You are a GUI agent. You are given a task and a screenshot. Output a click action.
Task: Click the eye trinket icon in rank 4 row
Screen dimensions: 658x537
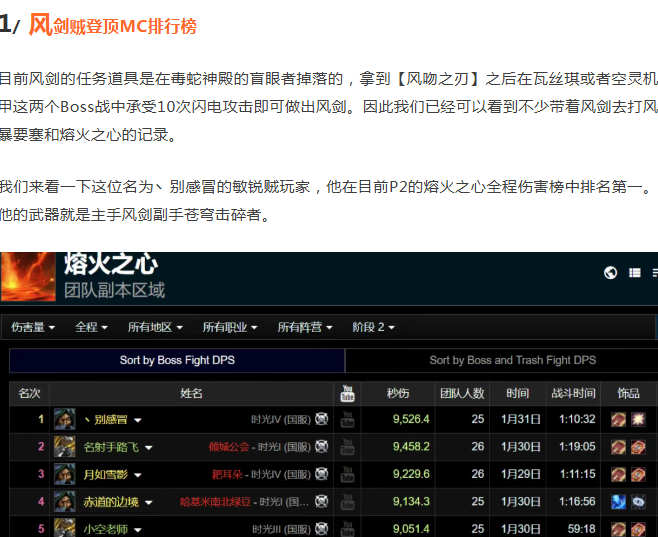coord(638,501)
